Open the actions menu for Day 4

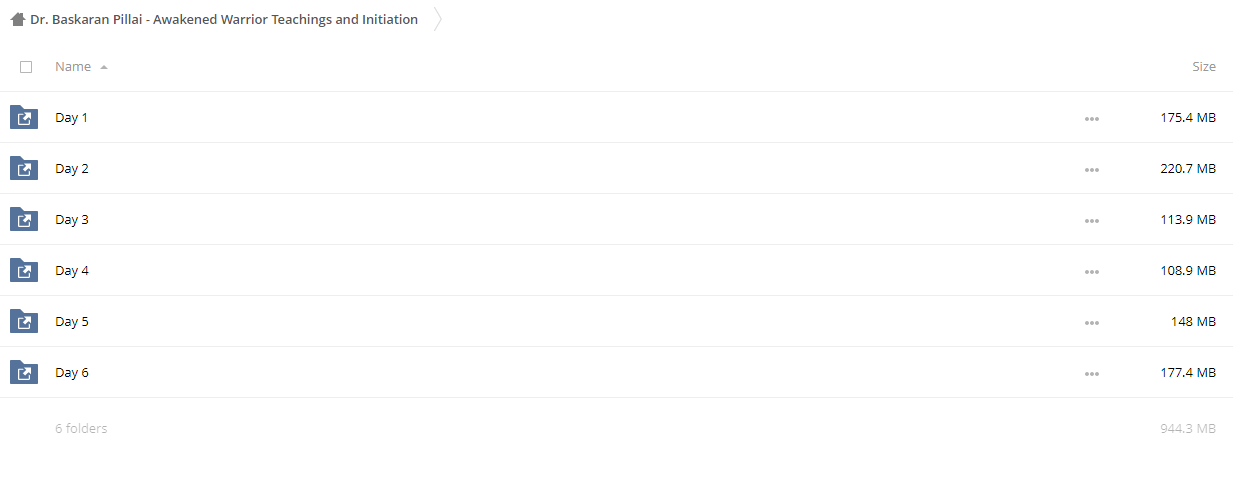coord(1091,272)
